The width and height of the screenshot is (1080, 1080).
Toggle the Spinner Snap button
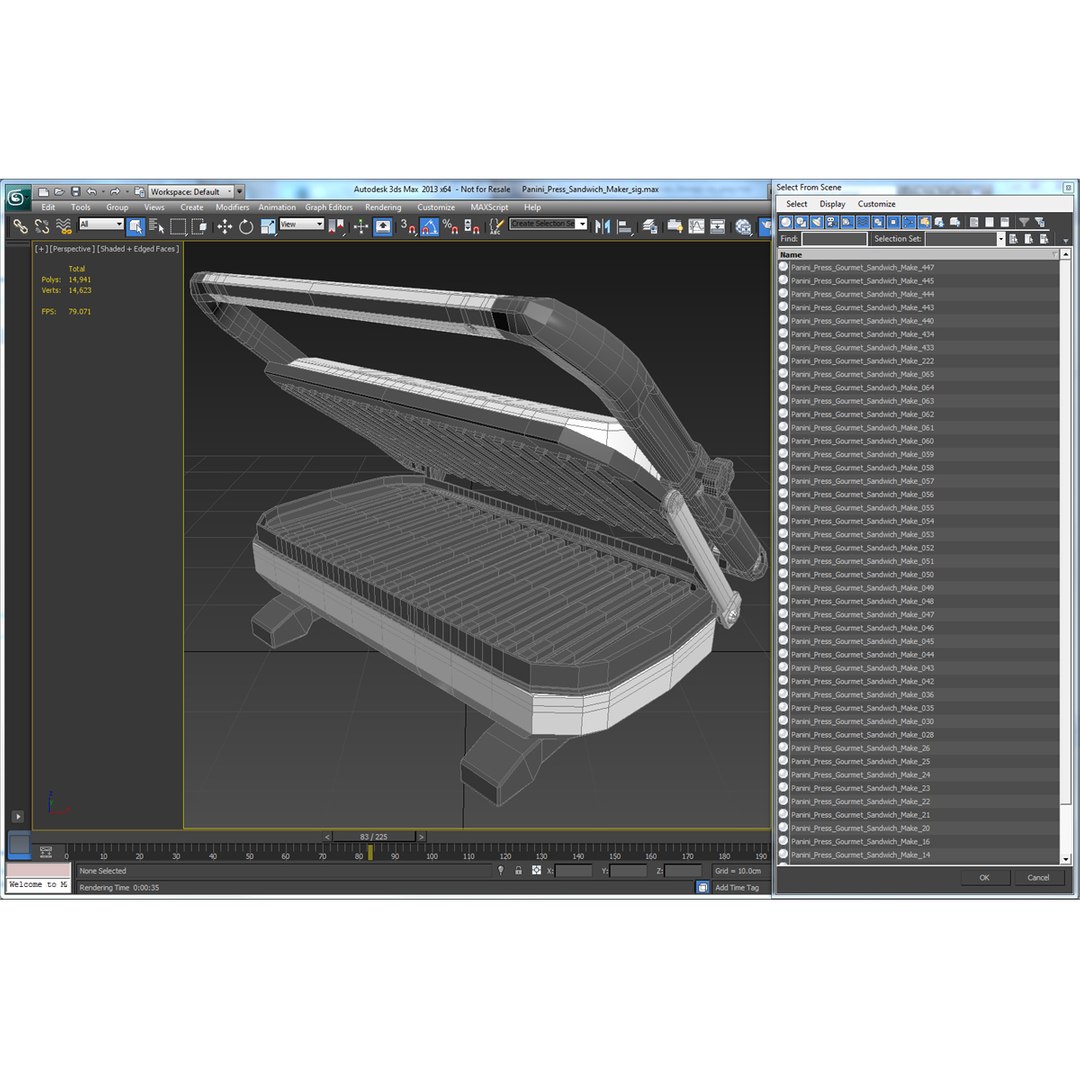click(x=472, y=226)
